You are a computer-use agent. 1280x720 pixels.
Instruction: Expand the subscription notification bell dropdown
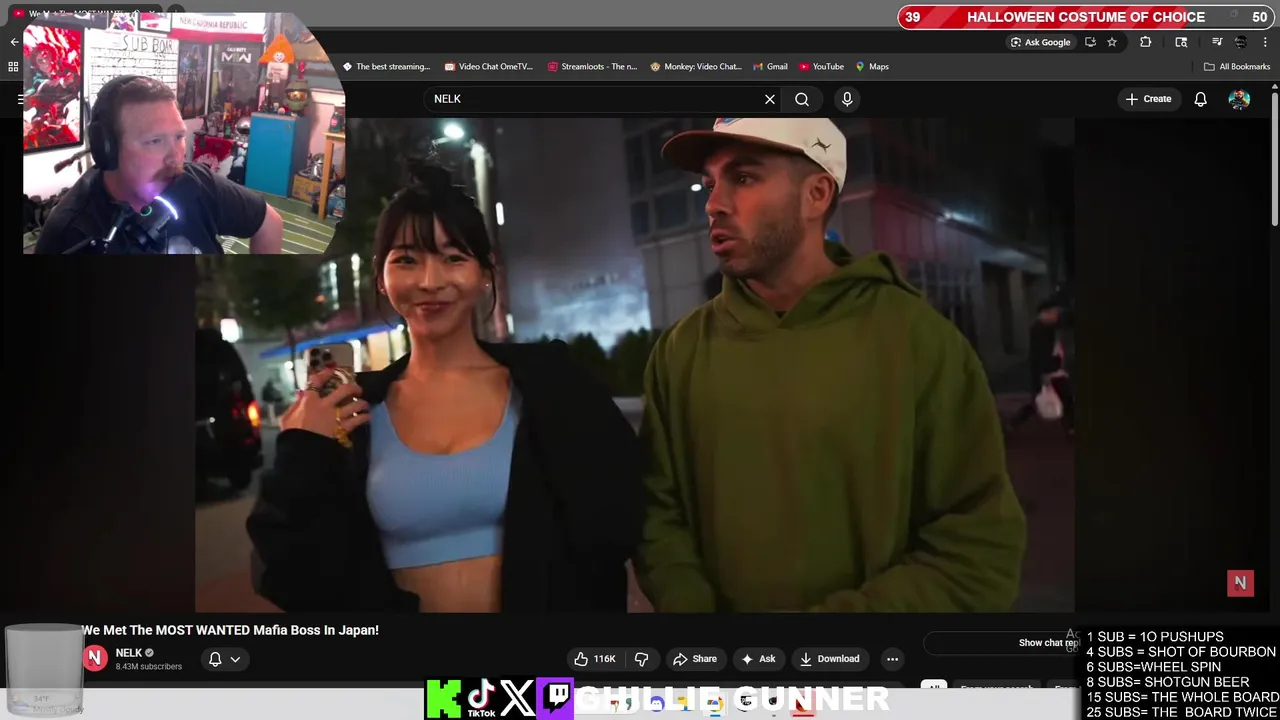[x=224, y=659]
